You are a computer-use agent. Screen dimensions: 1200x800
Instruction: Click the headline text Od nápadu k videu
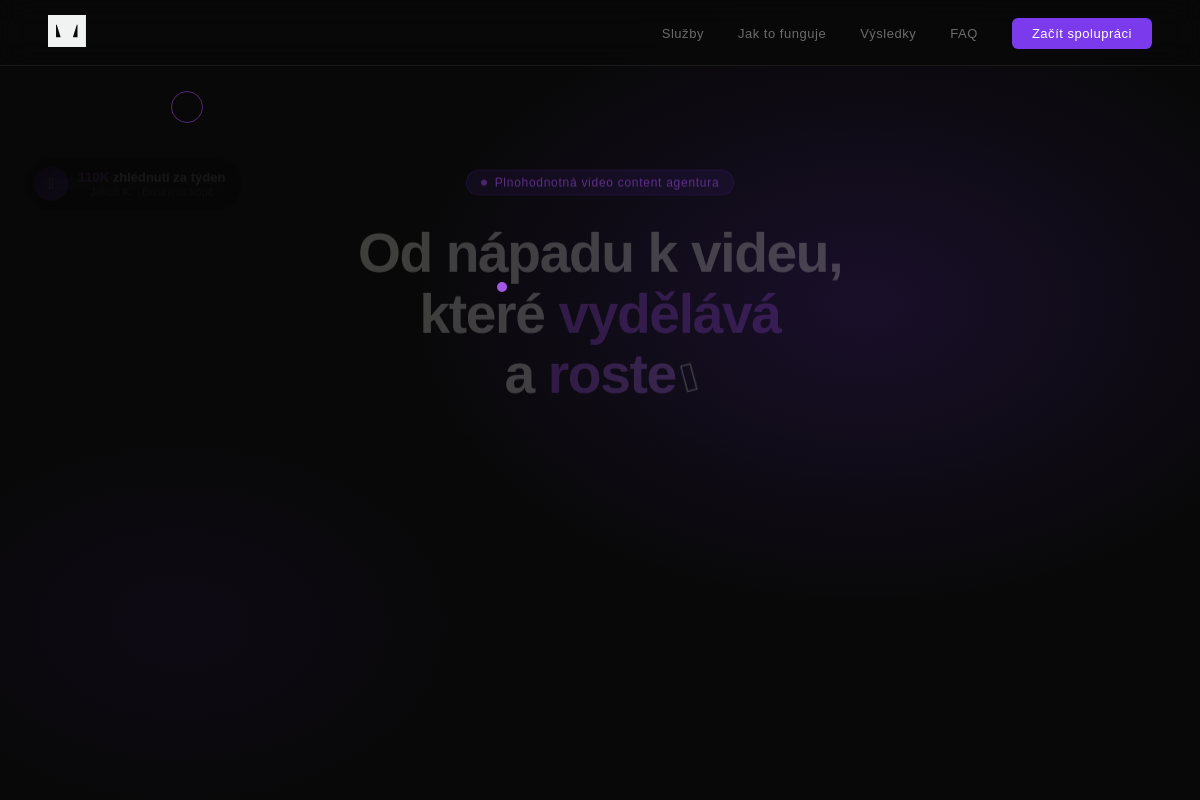point(600,253)
